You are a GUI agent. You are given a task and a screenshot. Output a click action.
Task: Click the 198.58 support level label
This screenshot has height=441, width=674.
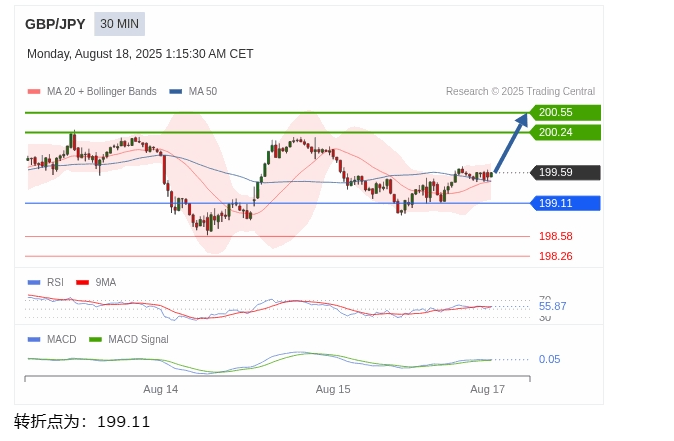tap(555, 236)
